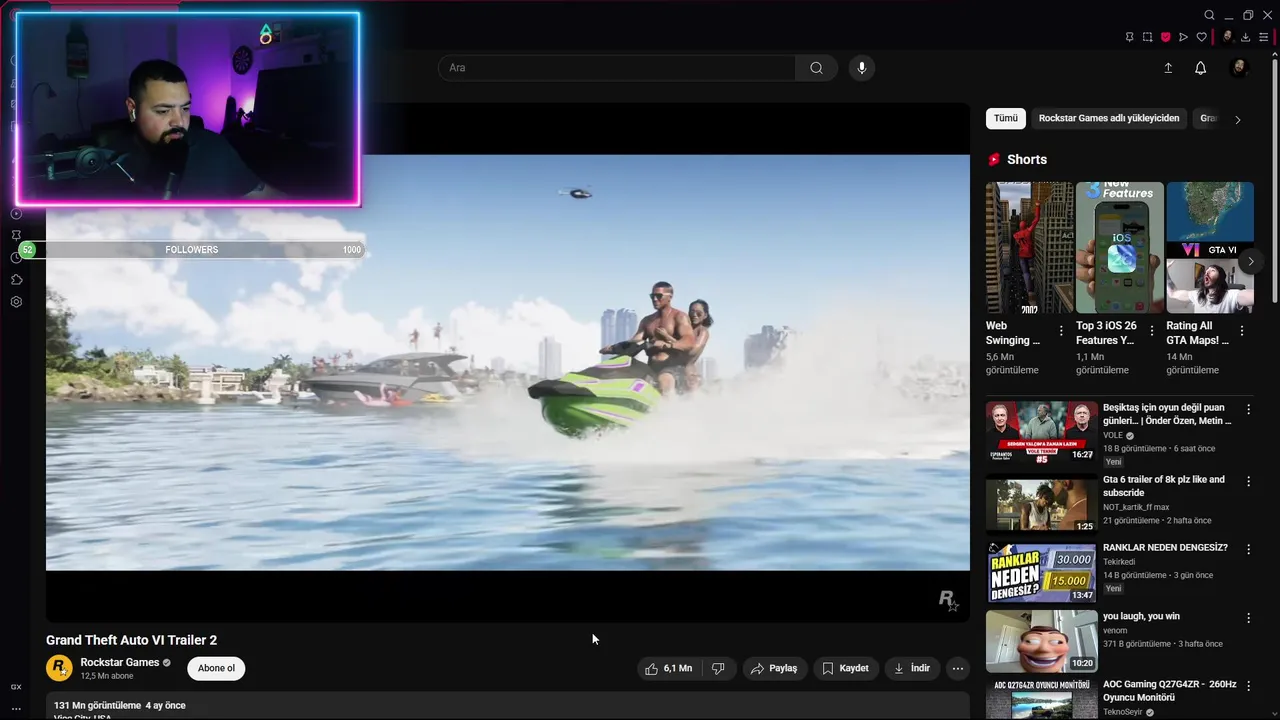
Task: Open options menu for Rating All GTA Maps short
Action: point(1242,331)
